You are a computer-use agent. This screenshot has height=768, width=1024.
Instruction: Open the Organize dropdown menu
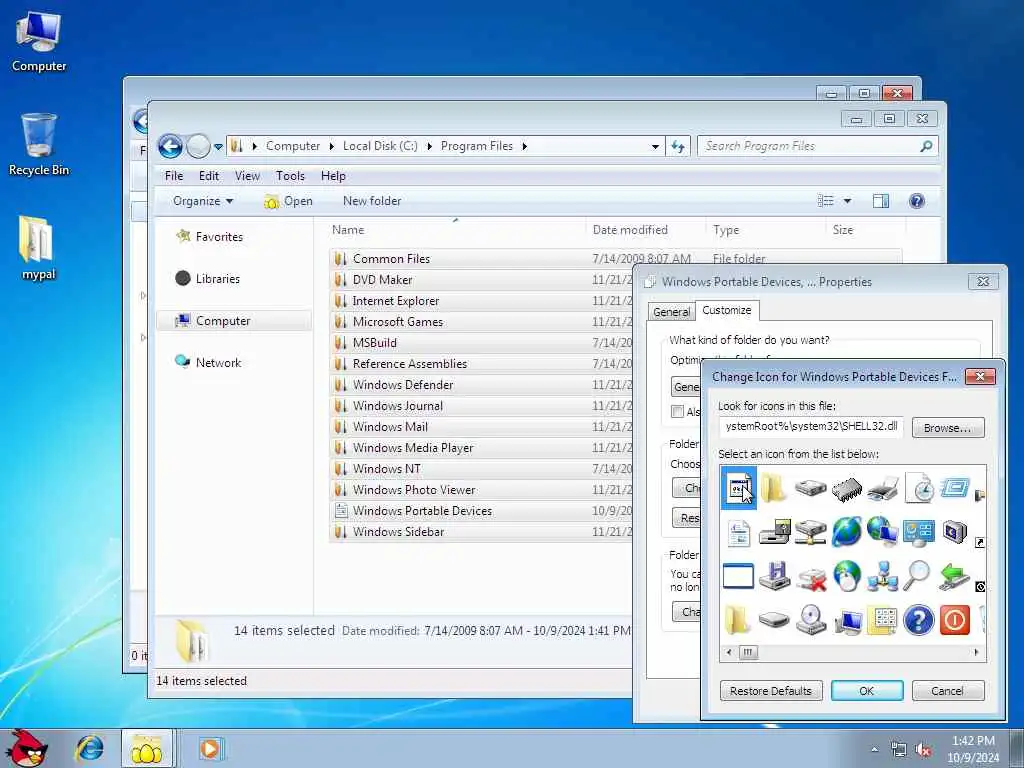[x=202, y=201]
